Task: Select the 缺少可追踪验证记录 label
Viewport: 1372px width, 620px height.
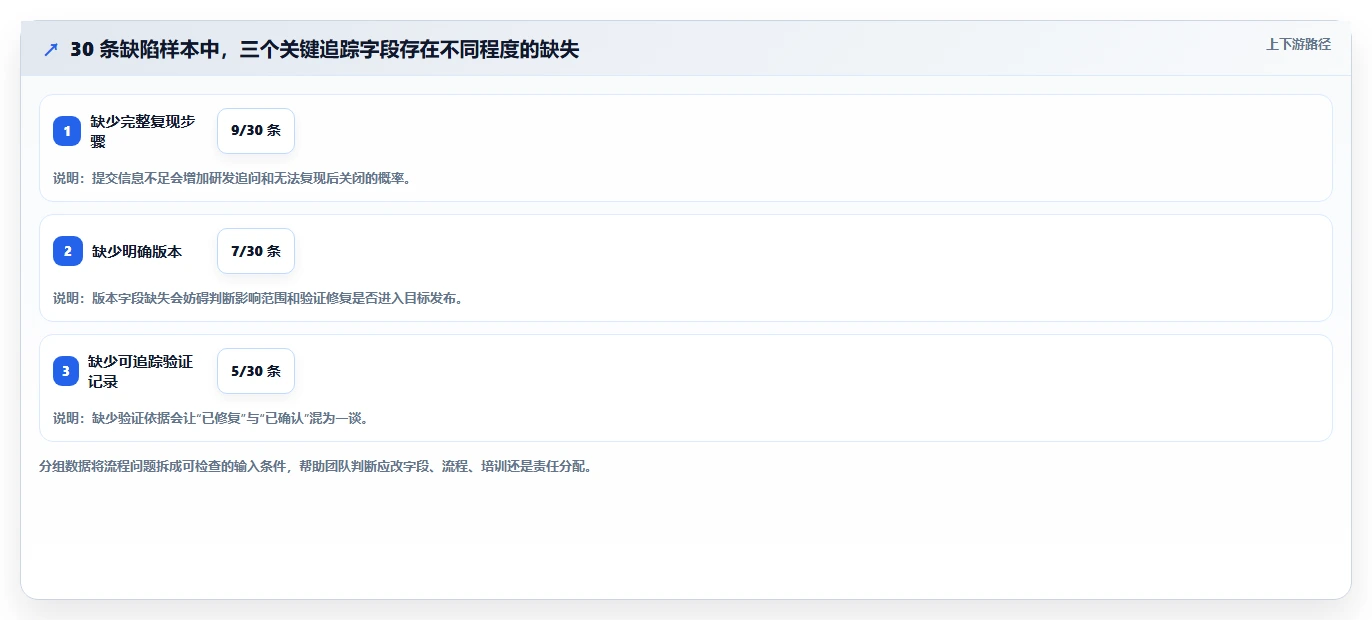Action: point(141,371)
